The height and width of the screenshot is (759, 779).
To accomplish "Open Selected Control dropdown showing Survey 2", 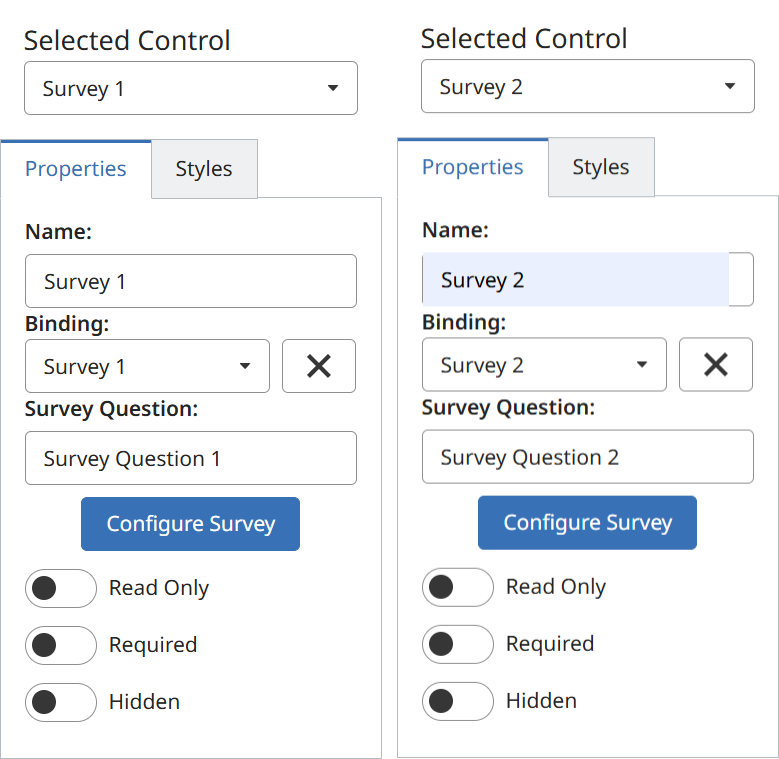I will click(x=587, y=86).
